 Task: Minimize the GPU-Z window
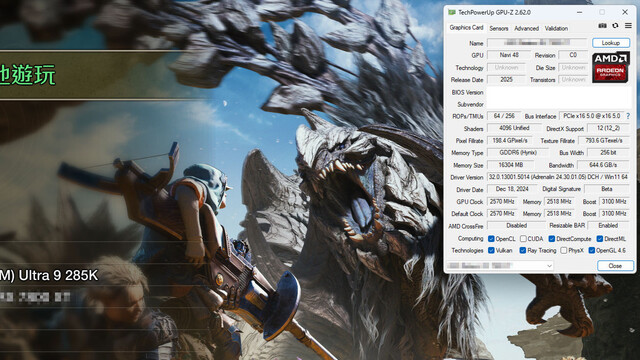(579, 12)
